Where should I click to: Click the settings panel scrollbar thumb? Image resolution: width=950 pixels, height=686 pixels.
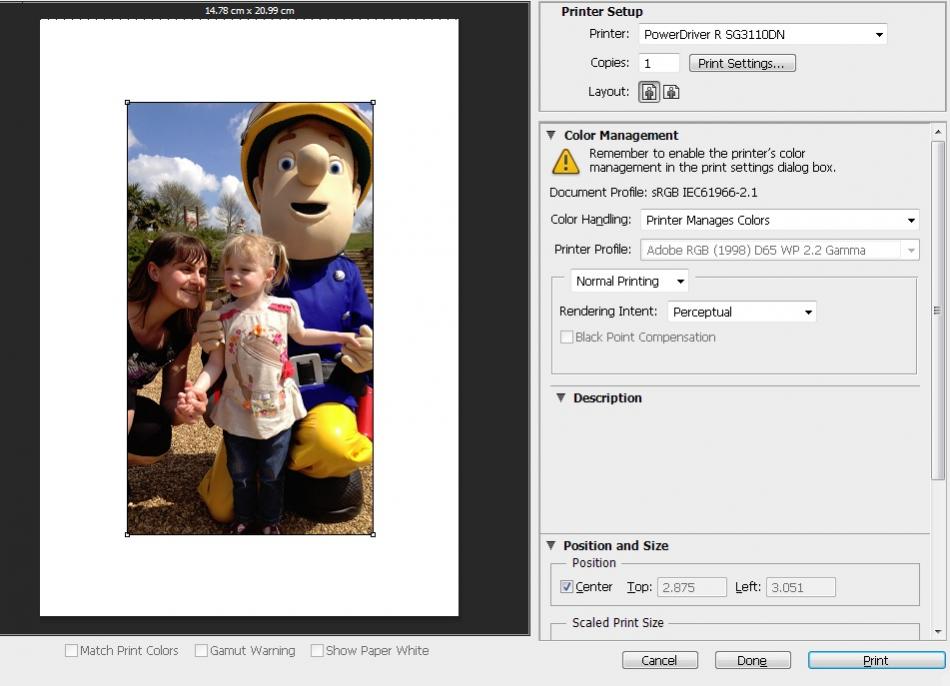pyautogui.click(x=938, y=310)
